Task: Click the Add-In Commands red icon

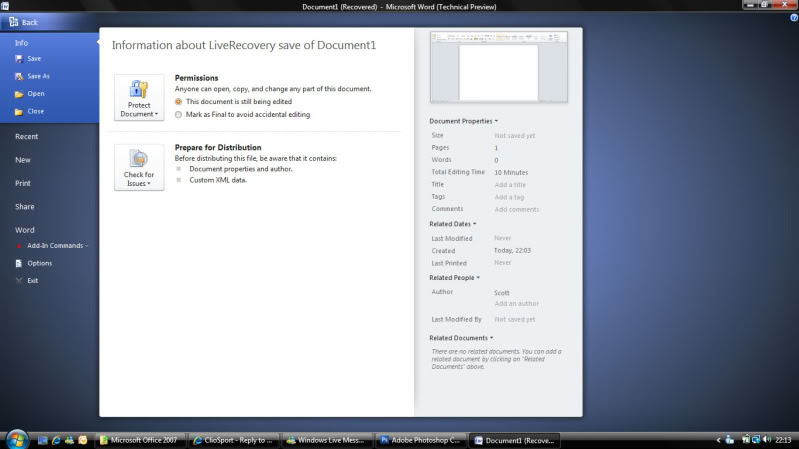Action: (x=19, y=246)
